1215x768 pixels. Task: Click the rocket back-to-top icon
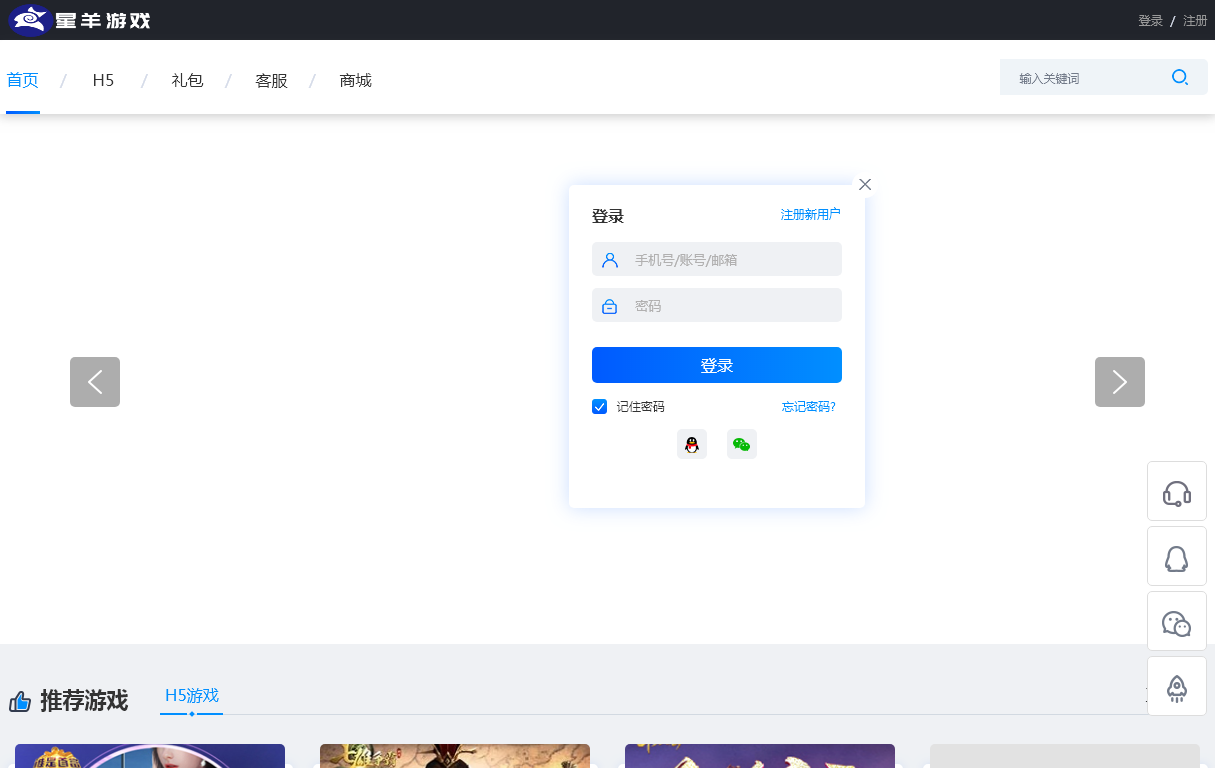(1177, 686)
